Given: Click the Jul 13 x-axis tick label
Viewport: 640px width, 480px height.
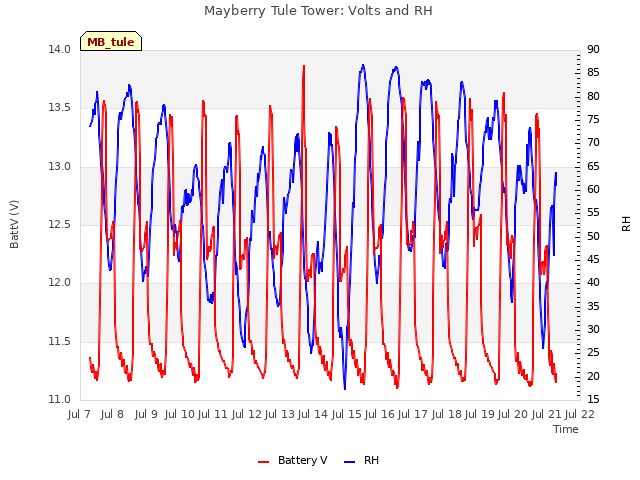Looking at the screenshot, I should point(280,415).
